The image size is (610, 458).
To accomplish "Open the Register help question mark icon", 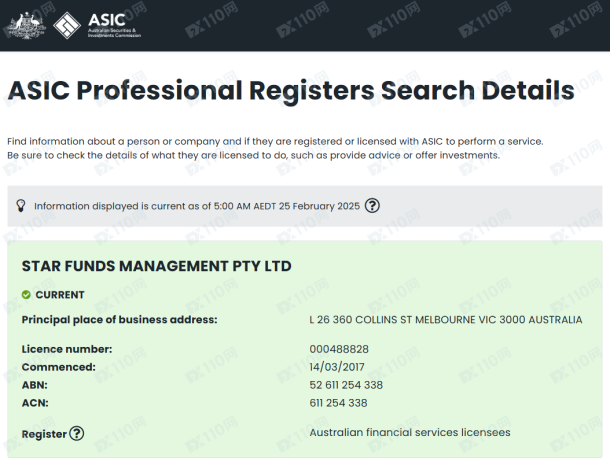I will coord(77,433).
